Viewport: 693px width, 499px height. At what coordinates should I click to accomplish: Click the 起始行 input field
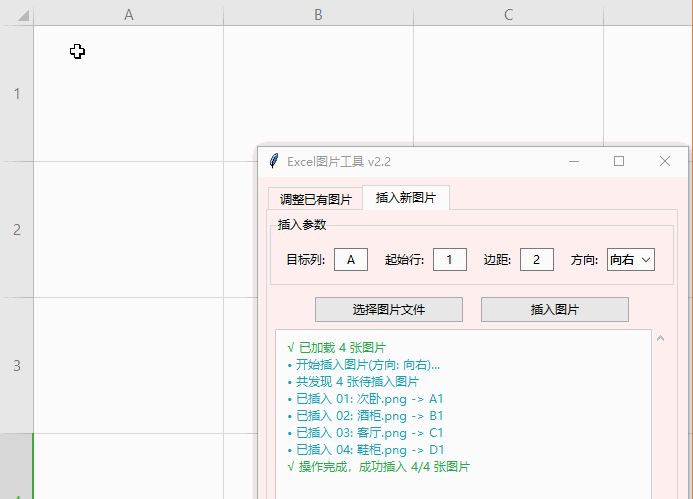(449, 259)
